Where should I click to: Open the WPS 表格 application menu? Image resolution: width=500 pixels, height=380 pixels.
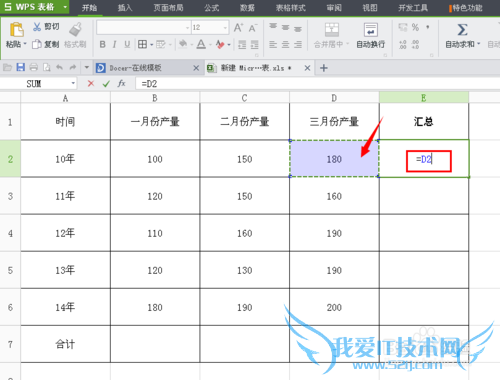(35, 7)
